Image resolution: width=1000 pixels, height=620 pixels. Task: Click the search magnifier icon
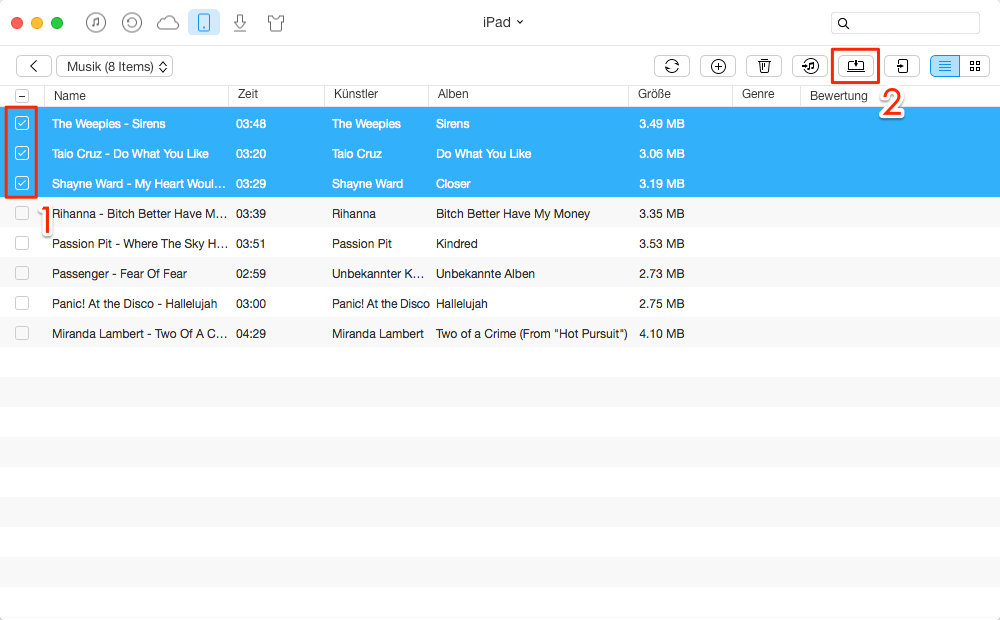tap(843, 24)
